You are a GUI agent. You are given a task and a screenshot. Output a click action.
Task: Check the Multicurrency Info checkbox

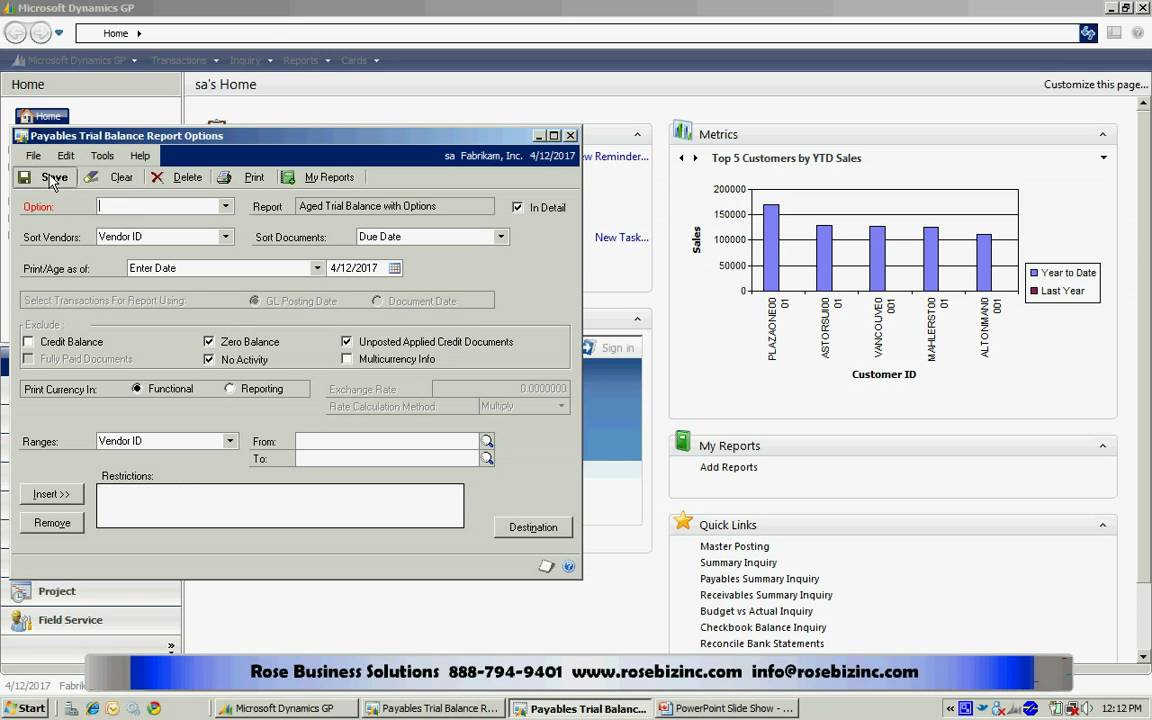tap(347, 359)
